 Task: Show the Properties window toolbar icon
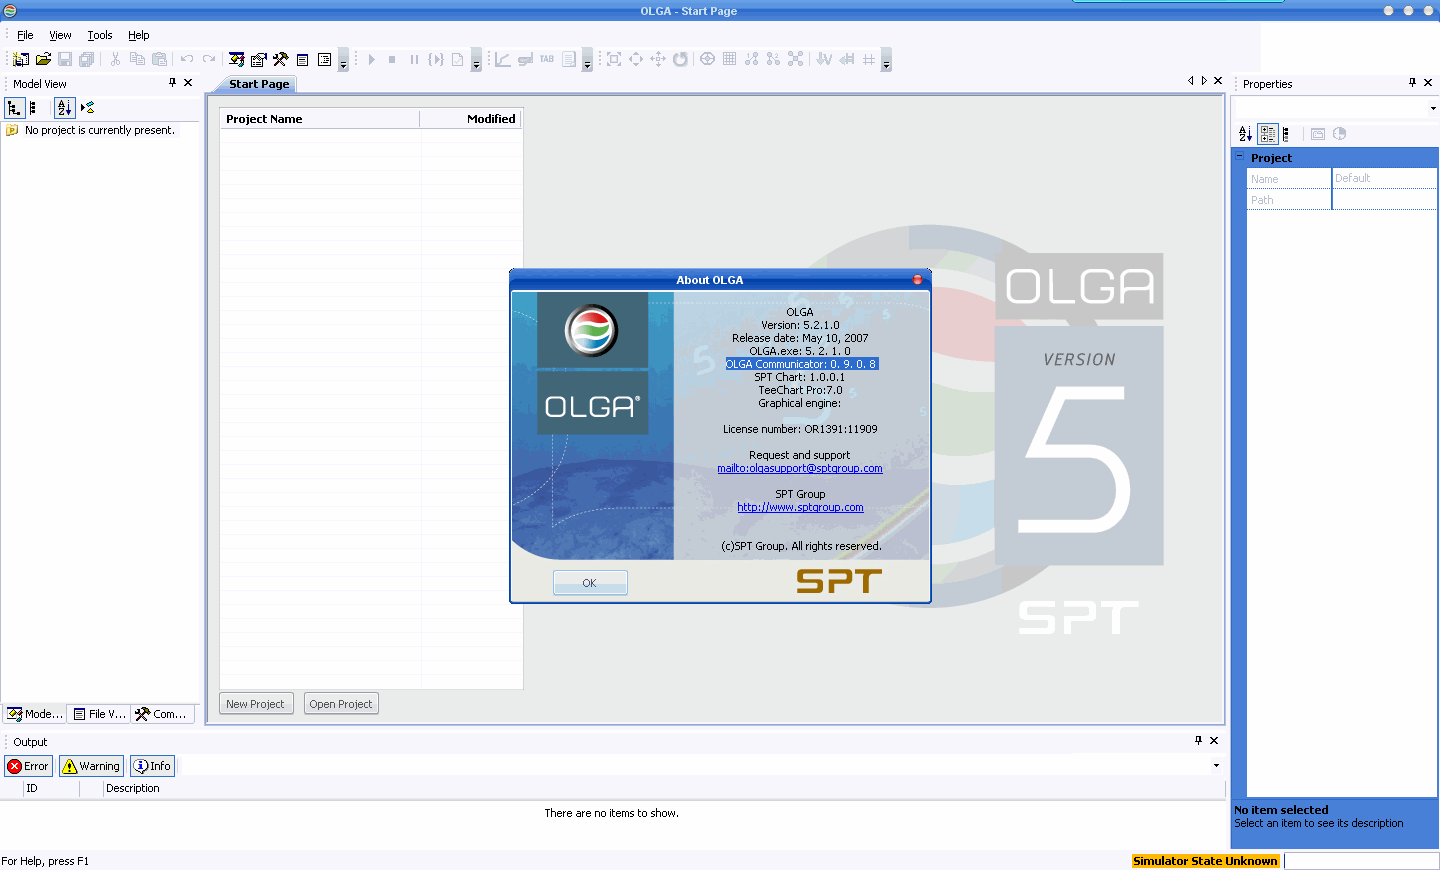(259, 60)
